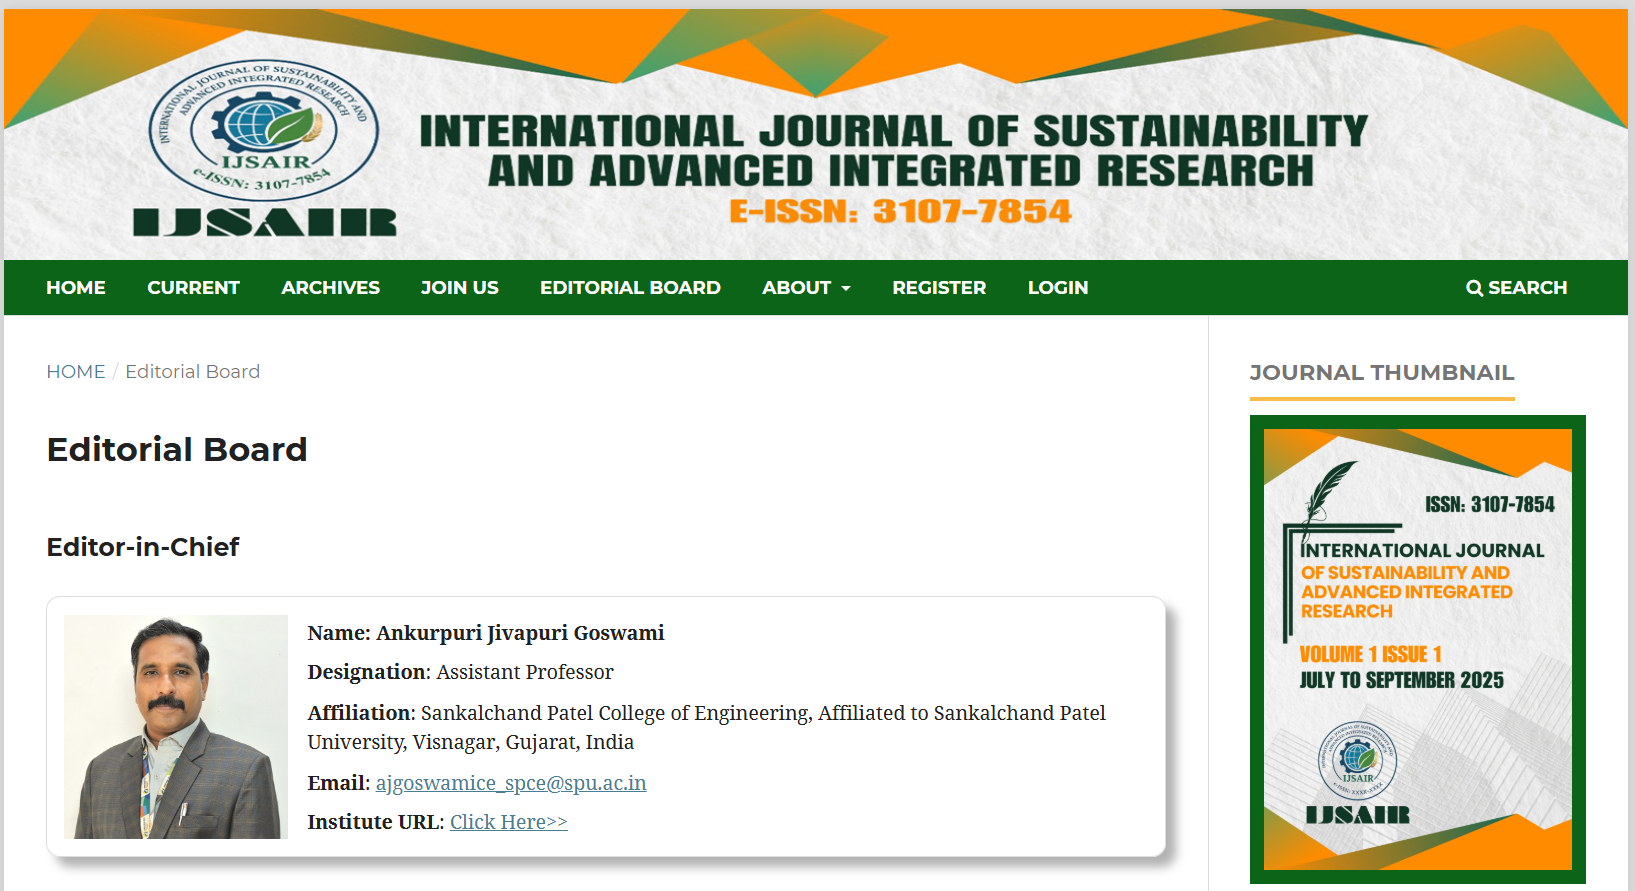
Task: Select Editorial Board in navigation bar
Action: [x=630, y=288]
